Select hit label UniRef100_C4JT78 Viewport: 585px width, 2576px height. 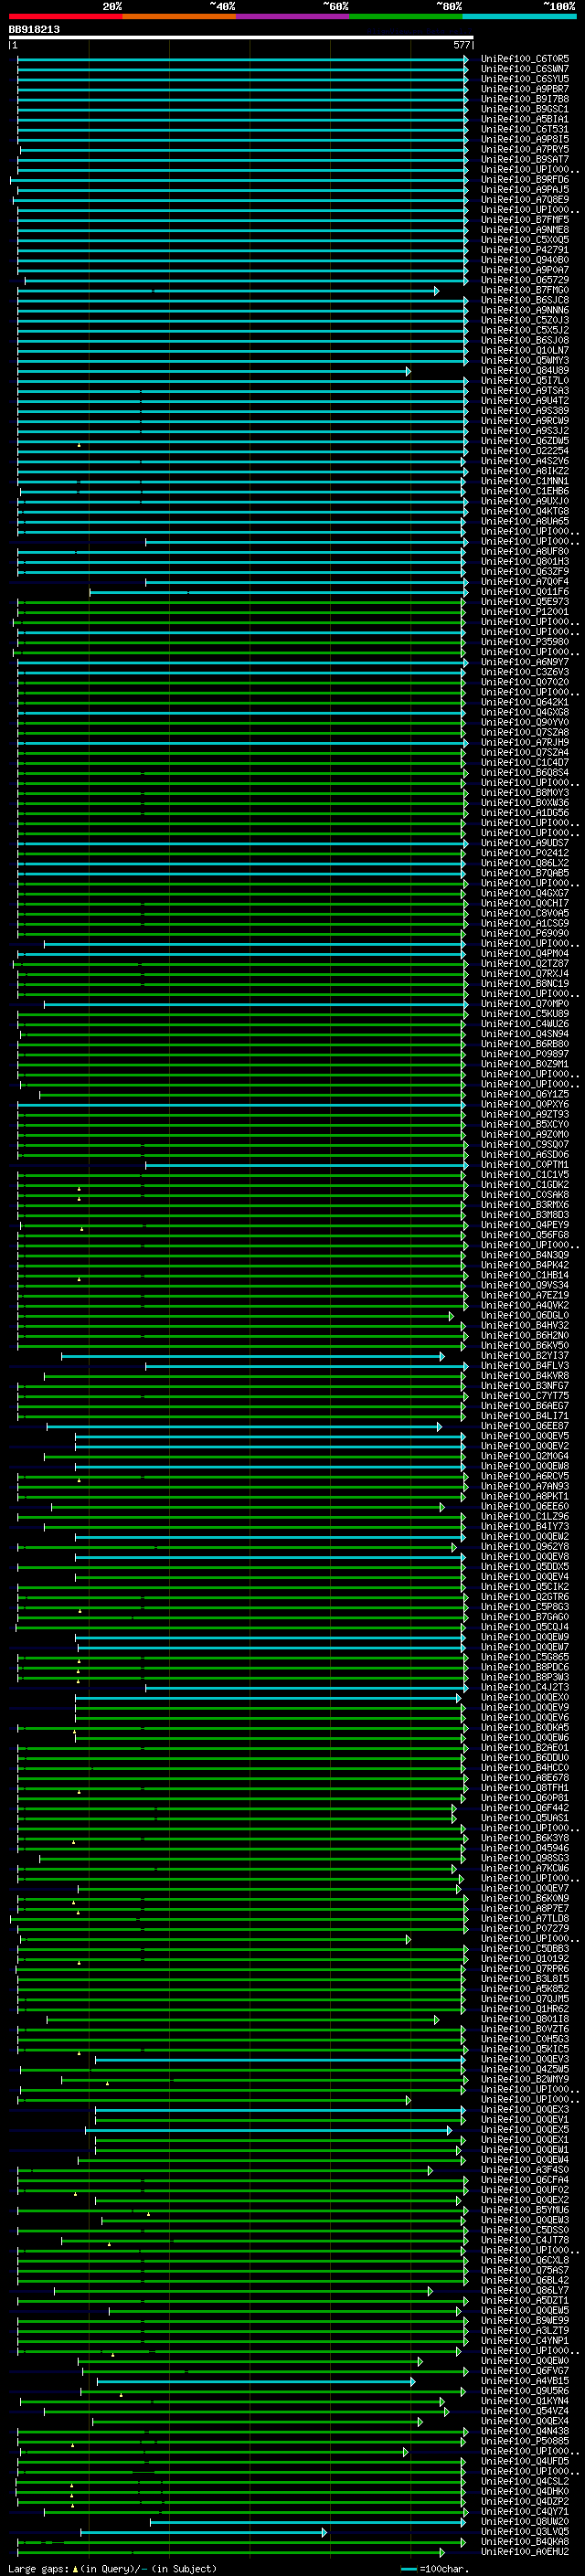tap(525, 2240)
